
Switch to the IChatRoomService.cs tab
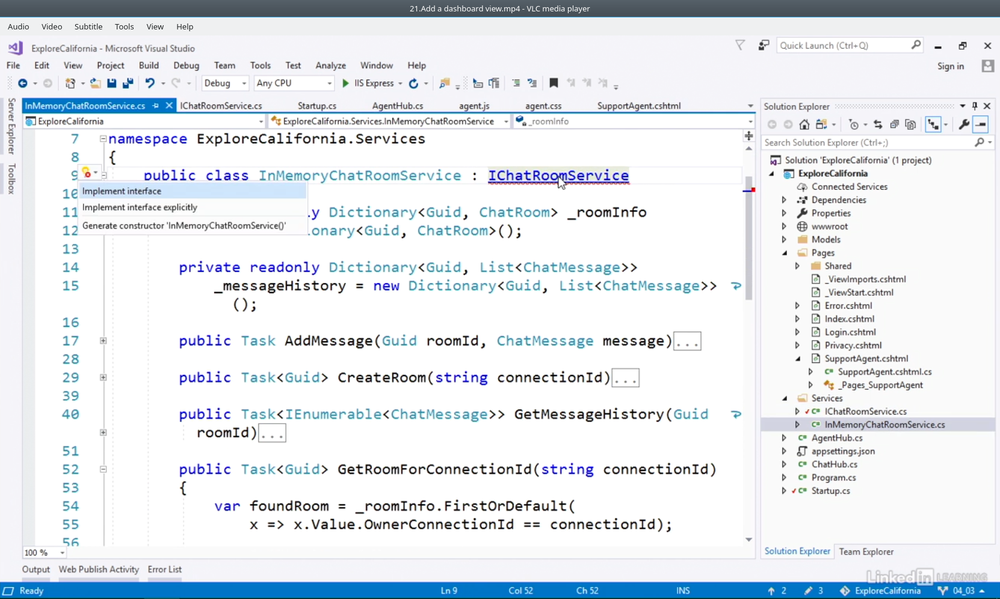tap(221, 106)
